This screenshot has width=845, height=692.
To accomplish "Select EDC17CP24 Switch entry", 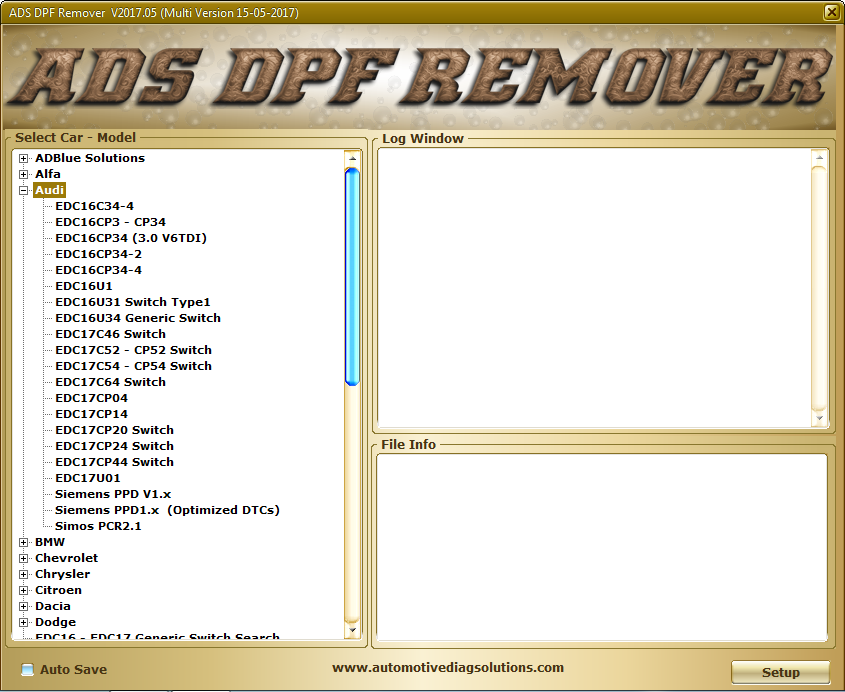I will (x=114, y=446).
